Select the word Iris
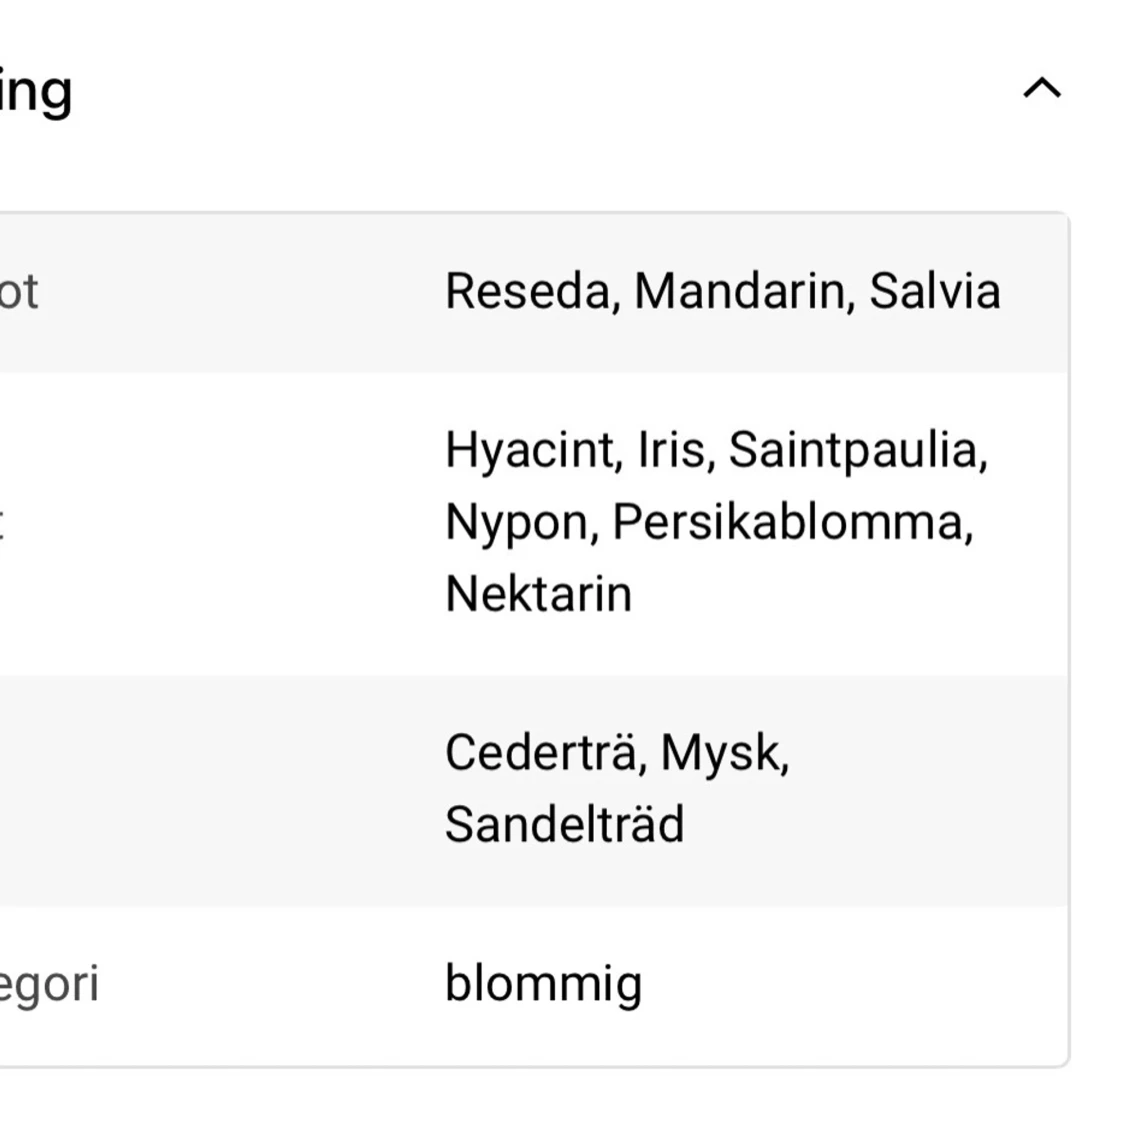 point(675,450)
